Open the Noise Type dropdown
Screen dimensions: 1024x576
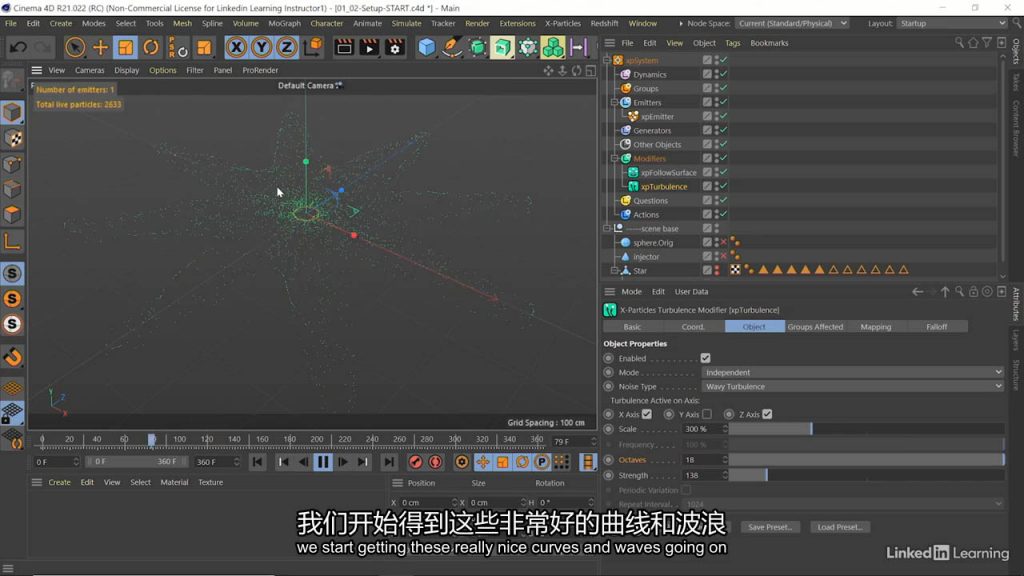[x=852, y=387]
